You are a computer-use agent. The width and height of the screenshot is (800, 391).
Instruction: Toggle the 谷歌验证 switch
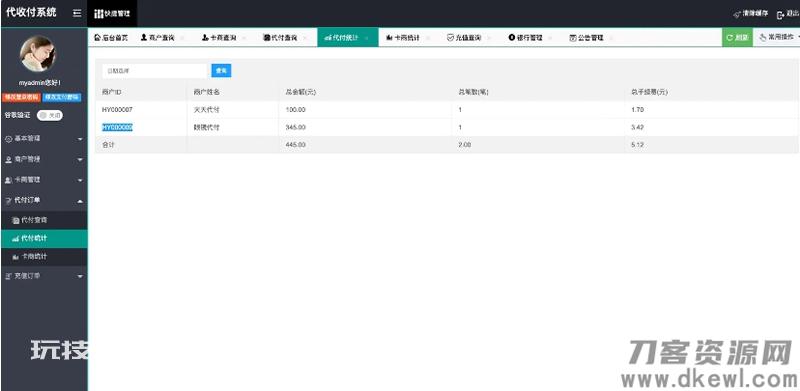50,115
